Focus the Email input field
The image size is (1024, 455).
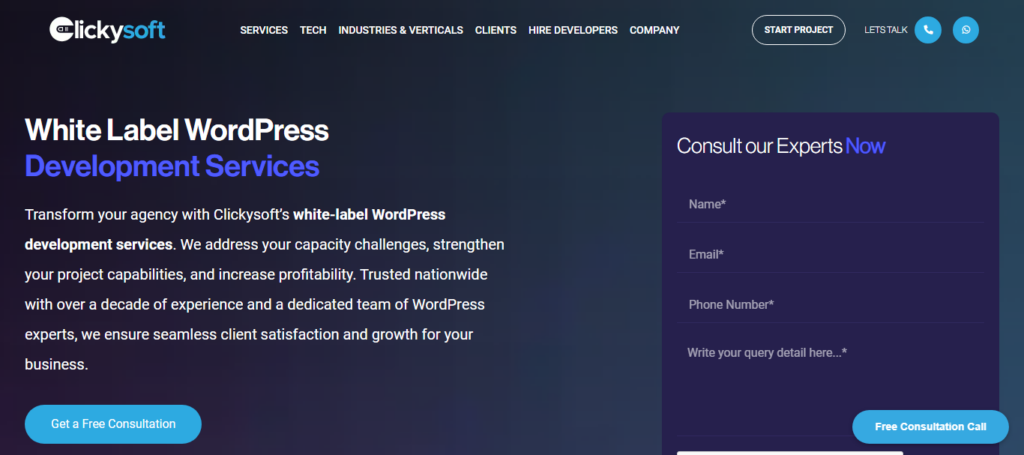831,255
